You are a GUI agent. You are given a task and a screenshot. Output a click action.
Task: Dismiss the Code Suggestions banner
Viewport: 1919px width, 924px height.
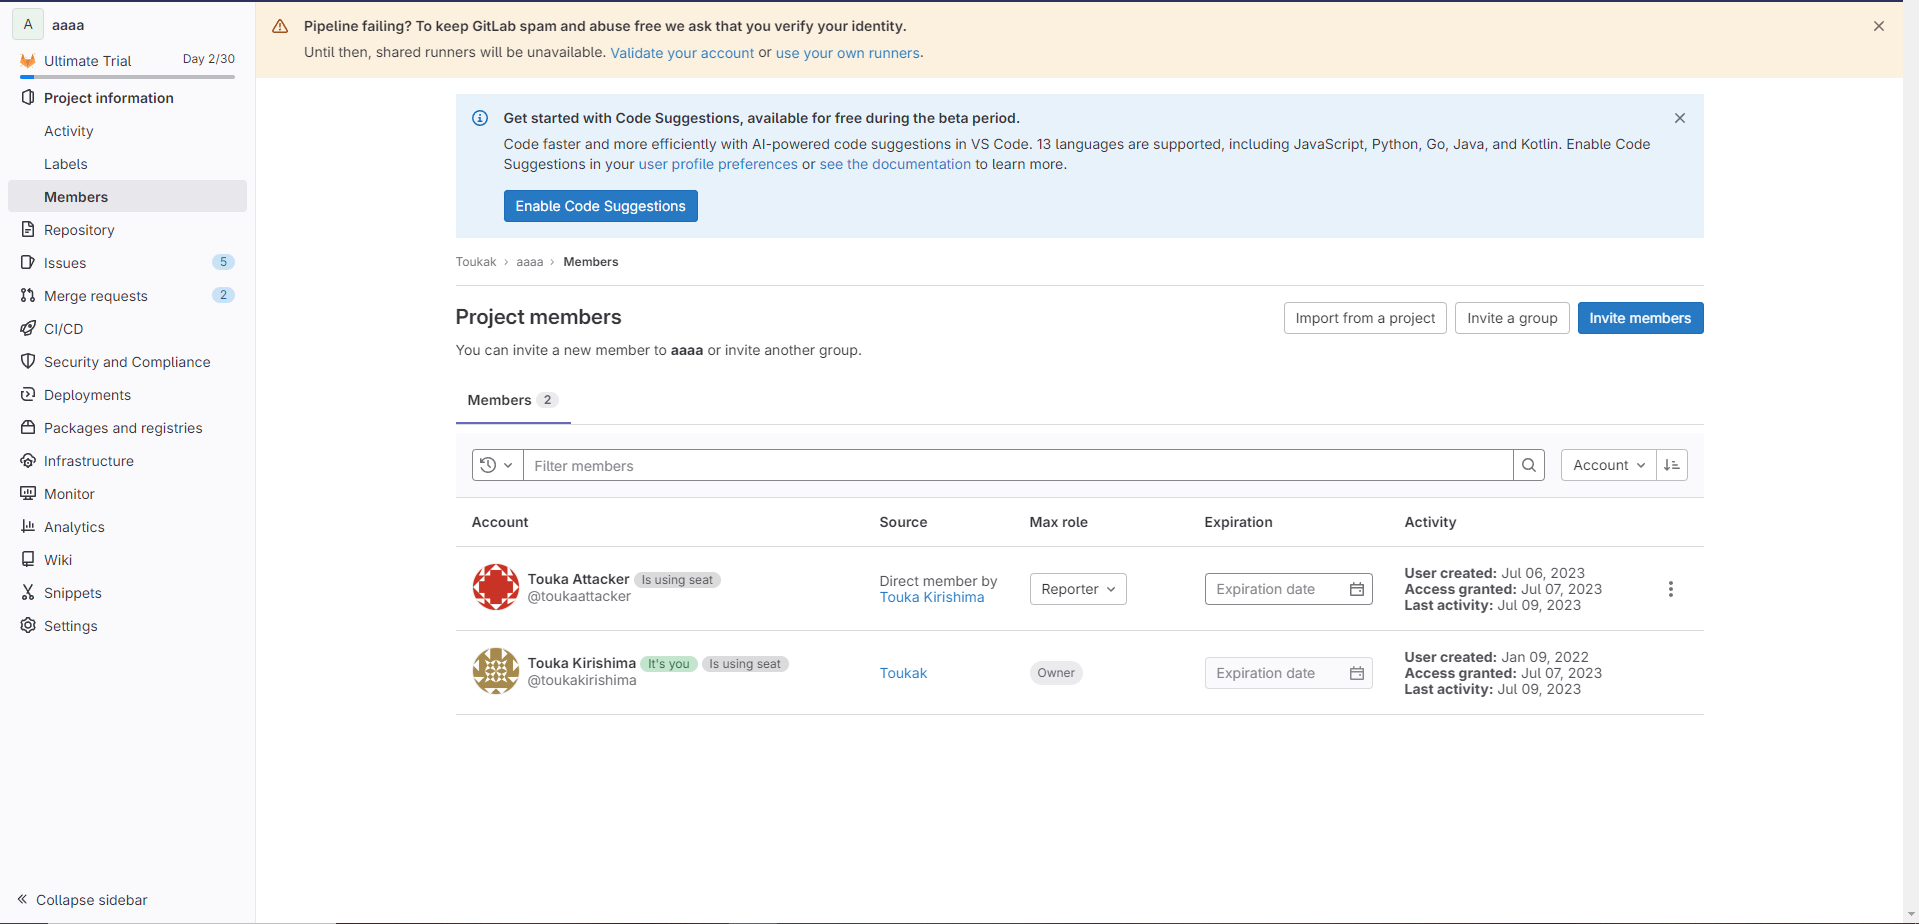[1679, 118]
